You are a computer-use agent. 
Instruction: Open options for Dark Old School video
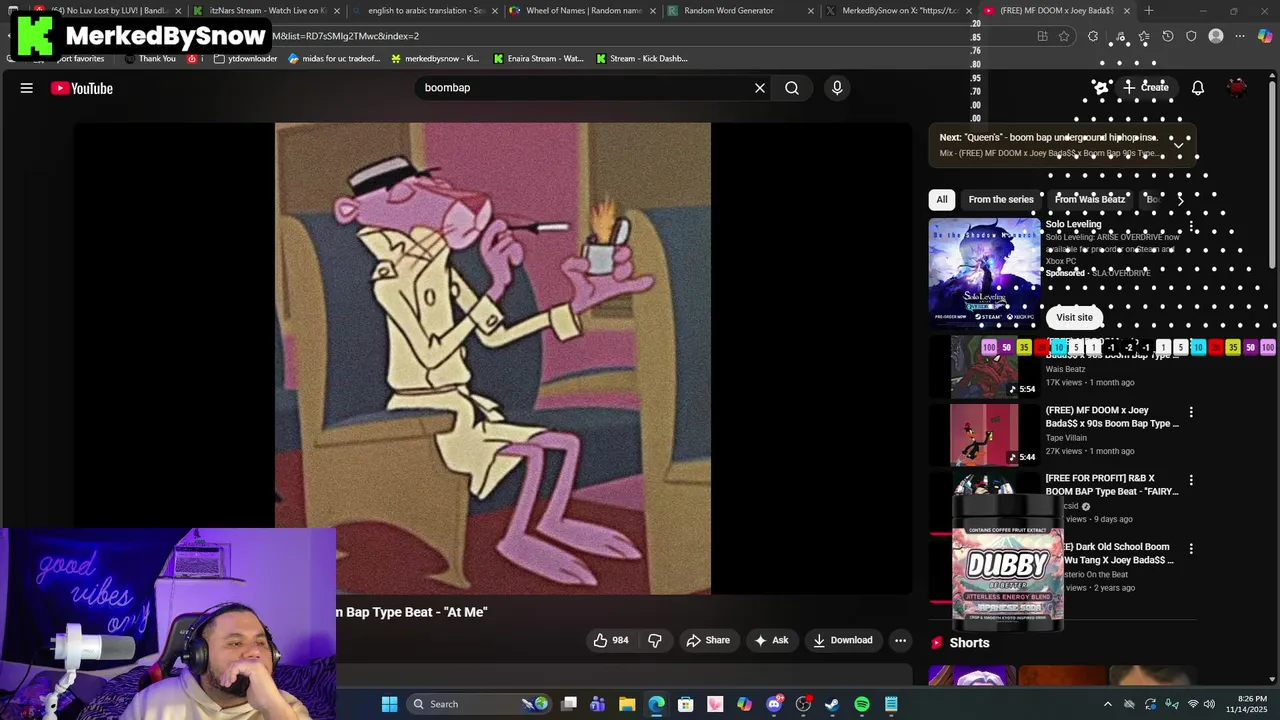point(1190,548)
